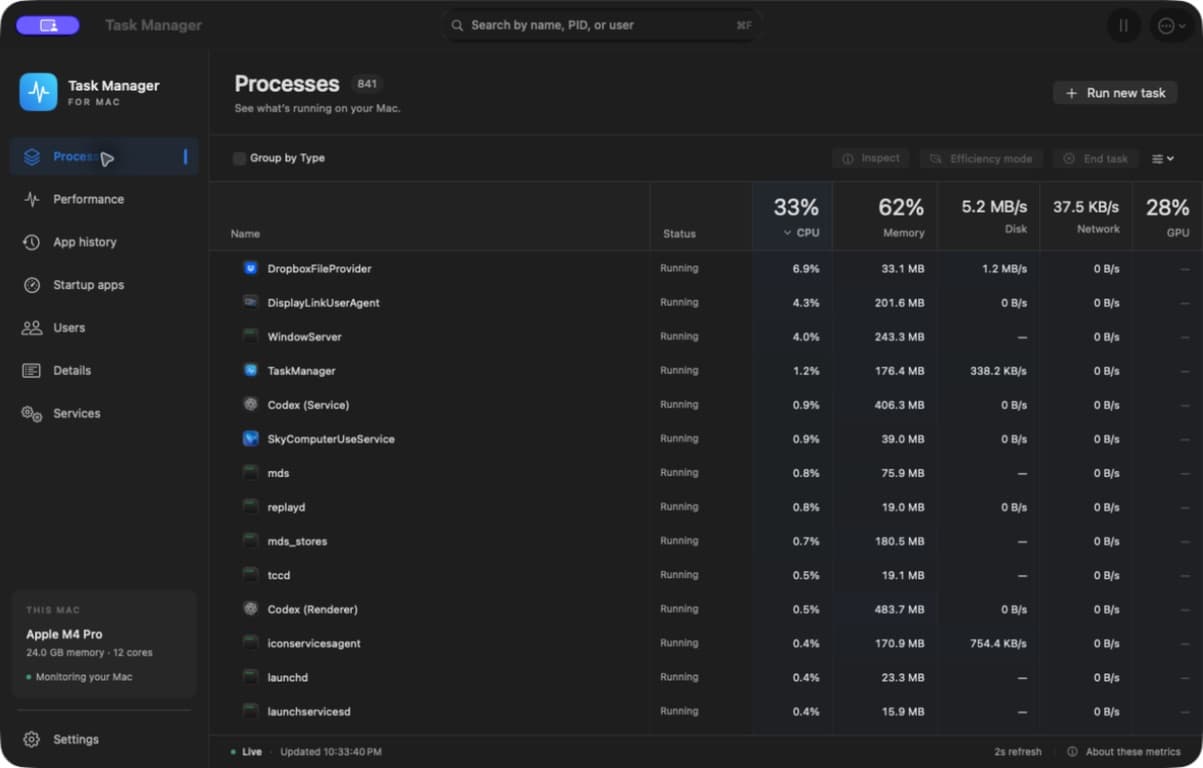This screenshot has width=1203, height=768.
Task: Open the more options ellipsis menu
Action: (x=1170, y=26)
